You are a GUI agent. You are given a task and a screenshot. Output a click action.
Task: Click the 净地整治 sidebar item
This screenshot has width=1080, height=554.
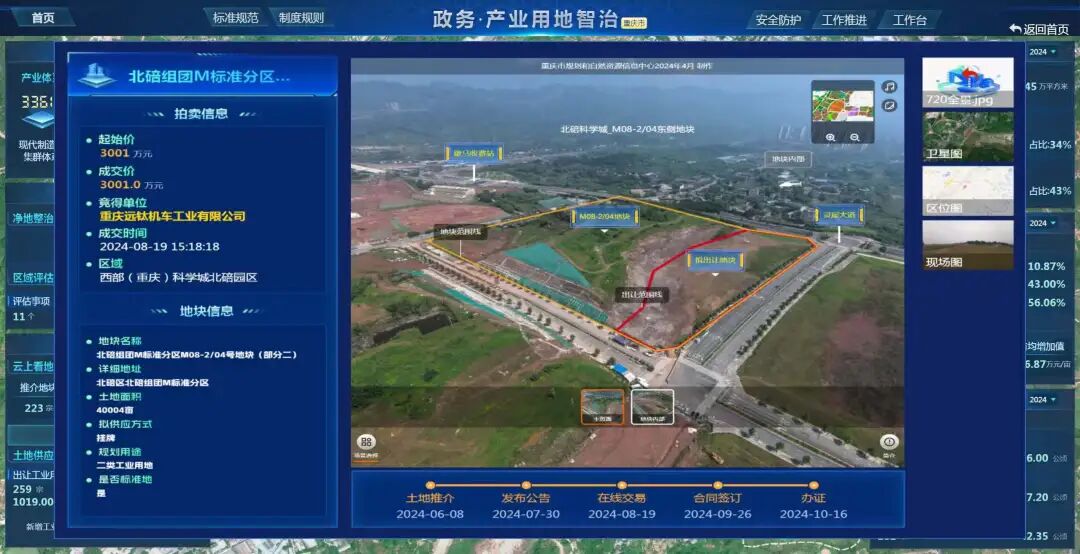(32, 218)
